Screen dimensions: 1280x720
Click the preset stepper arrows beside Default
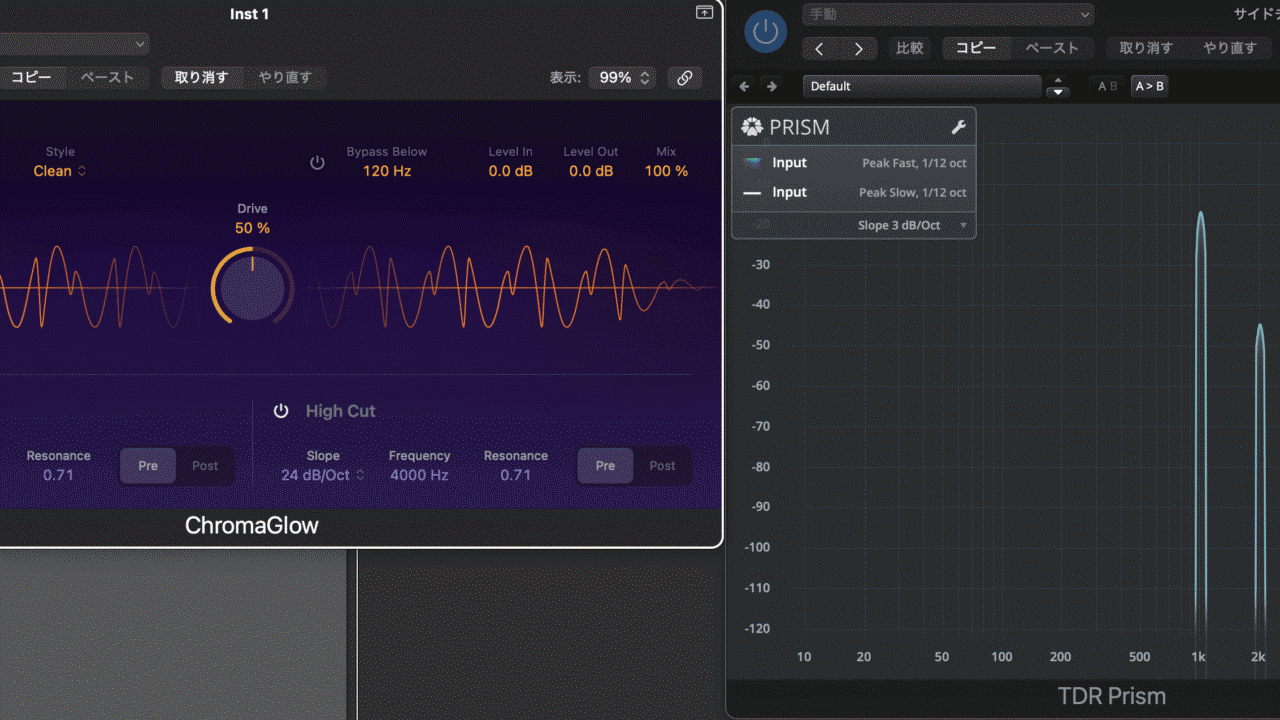(x=1057, y=87)
